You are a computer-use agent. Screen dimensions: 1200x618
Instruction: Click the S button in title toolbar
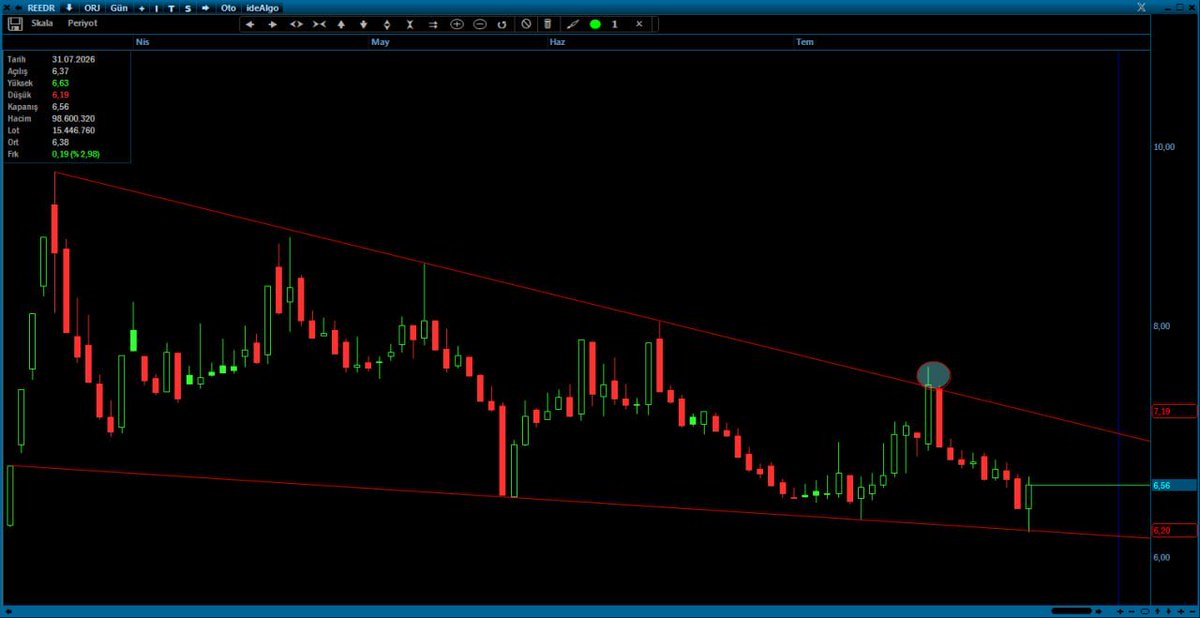187,7
